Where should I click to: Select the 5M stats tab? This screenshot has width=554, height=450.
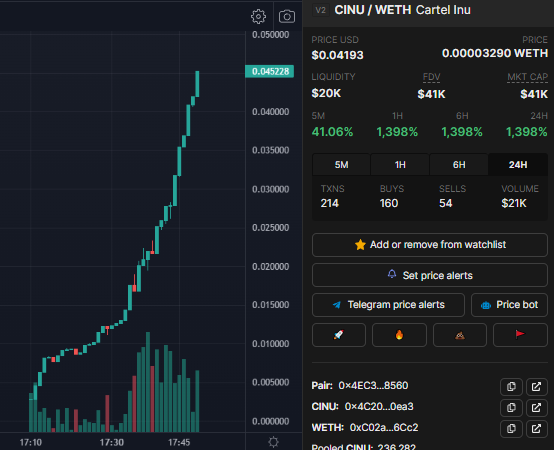tap(341, 165)
